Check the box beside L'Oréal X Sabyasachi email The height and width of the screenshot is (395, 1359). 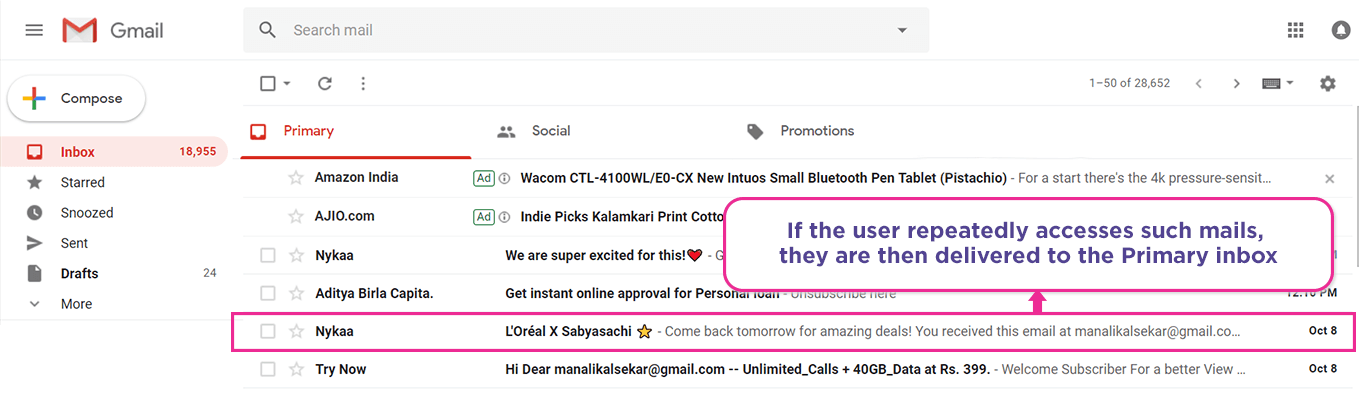(267, 331)
